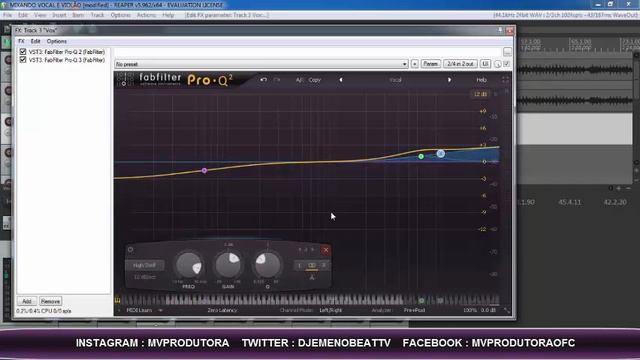Image resolution: width=640 pixels, height=360 pixels.
Task: Delete the band with red X button
Action: (x=326, y=250)
